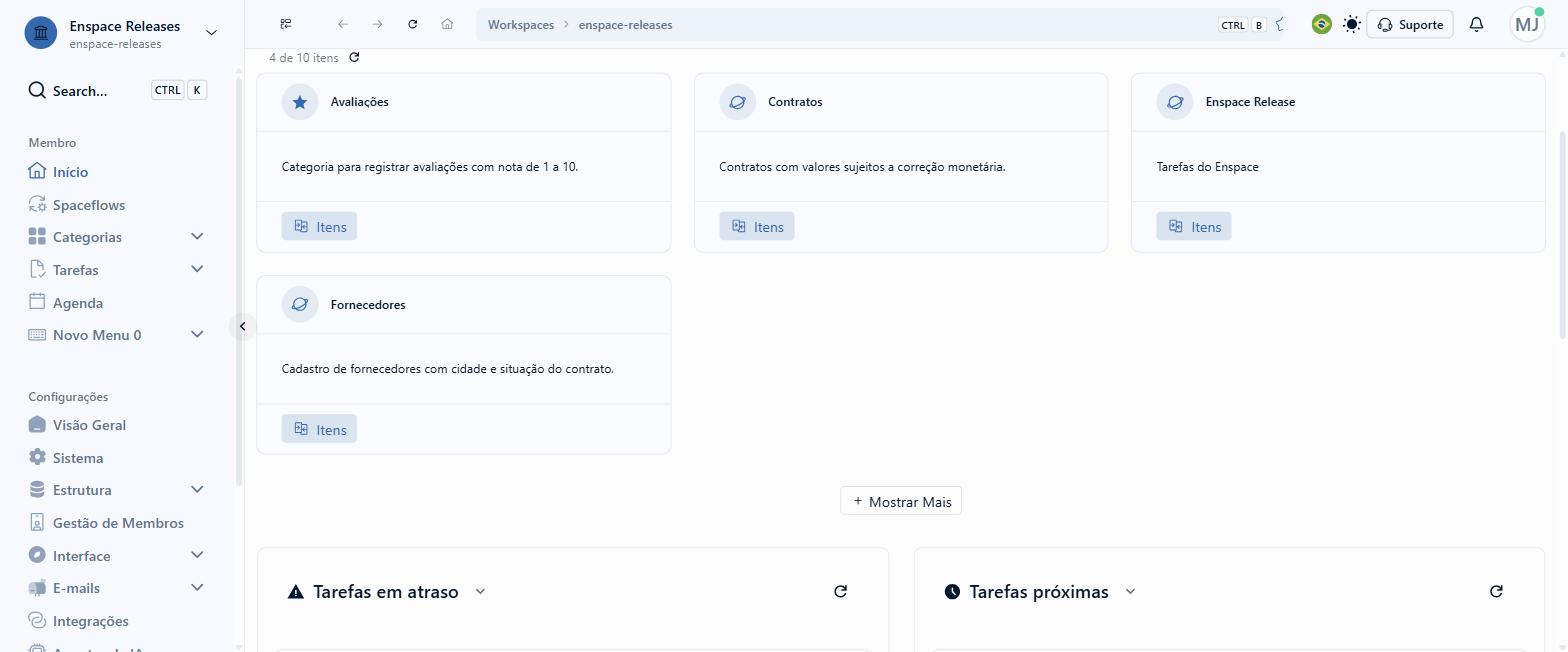Open Integrações from the sidebar
The image size is (1568, 652).
(x=91, y=621)
